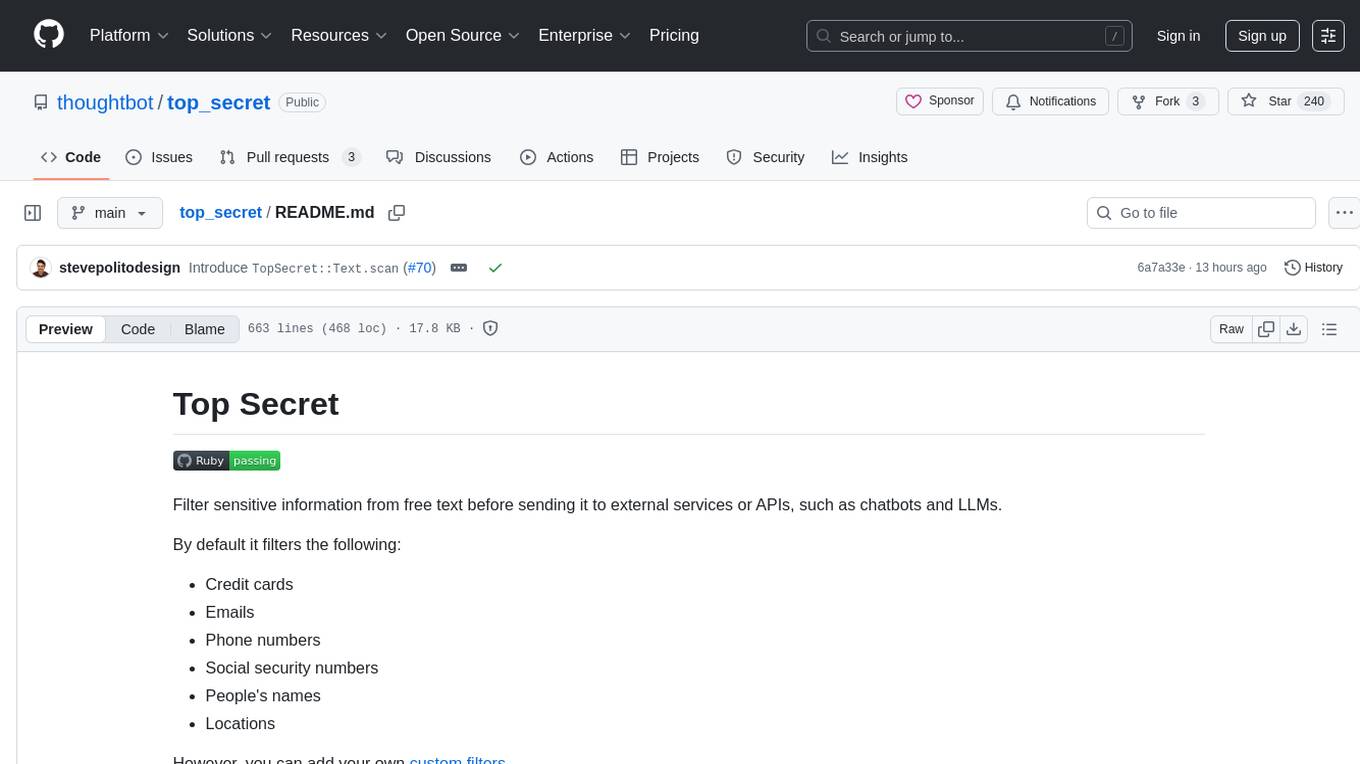Screen dimensions: 1360x764
Task: Open stevepolitodesign avatar image
Action: point(41,268)
